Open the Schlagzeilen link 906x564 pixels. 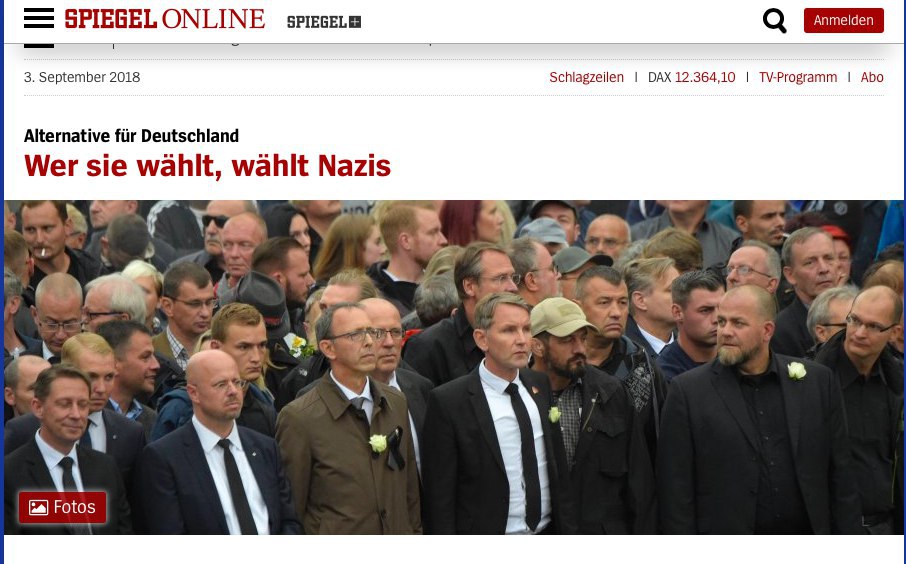click(586, 77)
